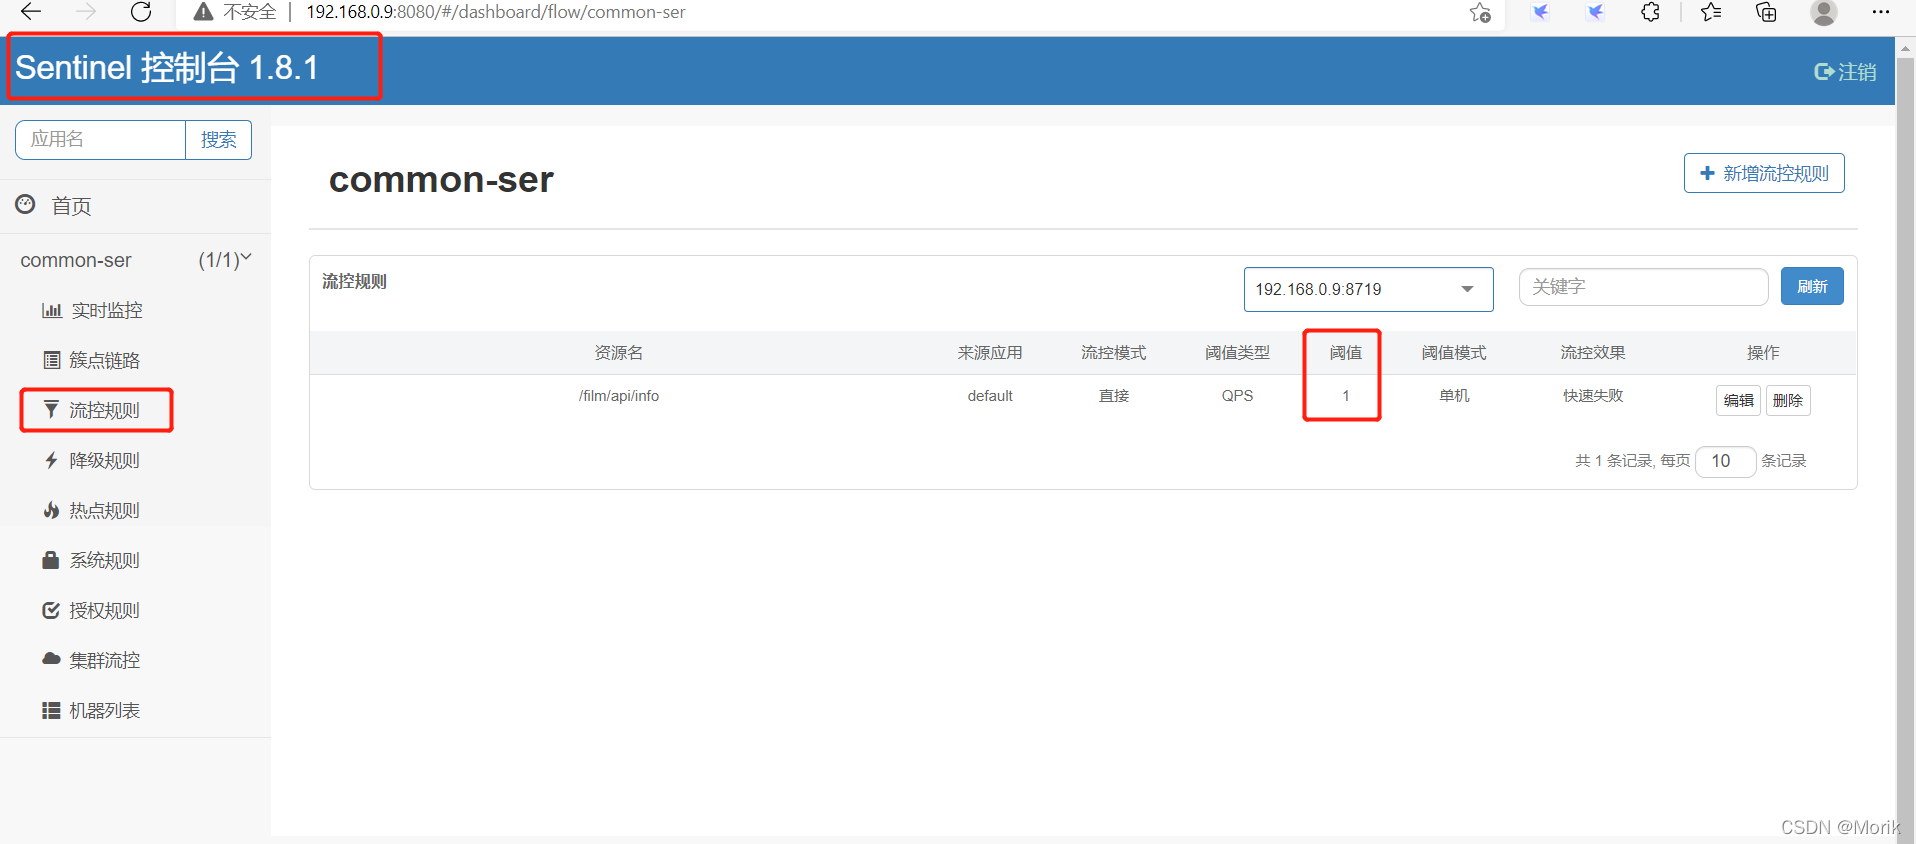Click the page vertical scrollbar
This screenshot has height=844, width=1916.
coord(1905,440)
